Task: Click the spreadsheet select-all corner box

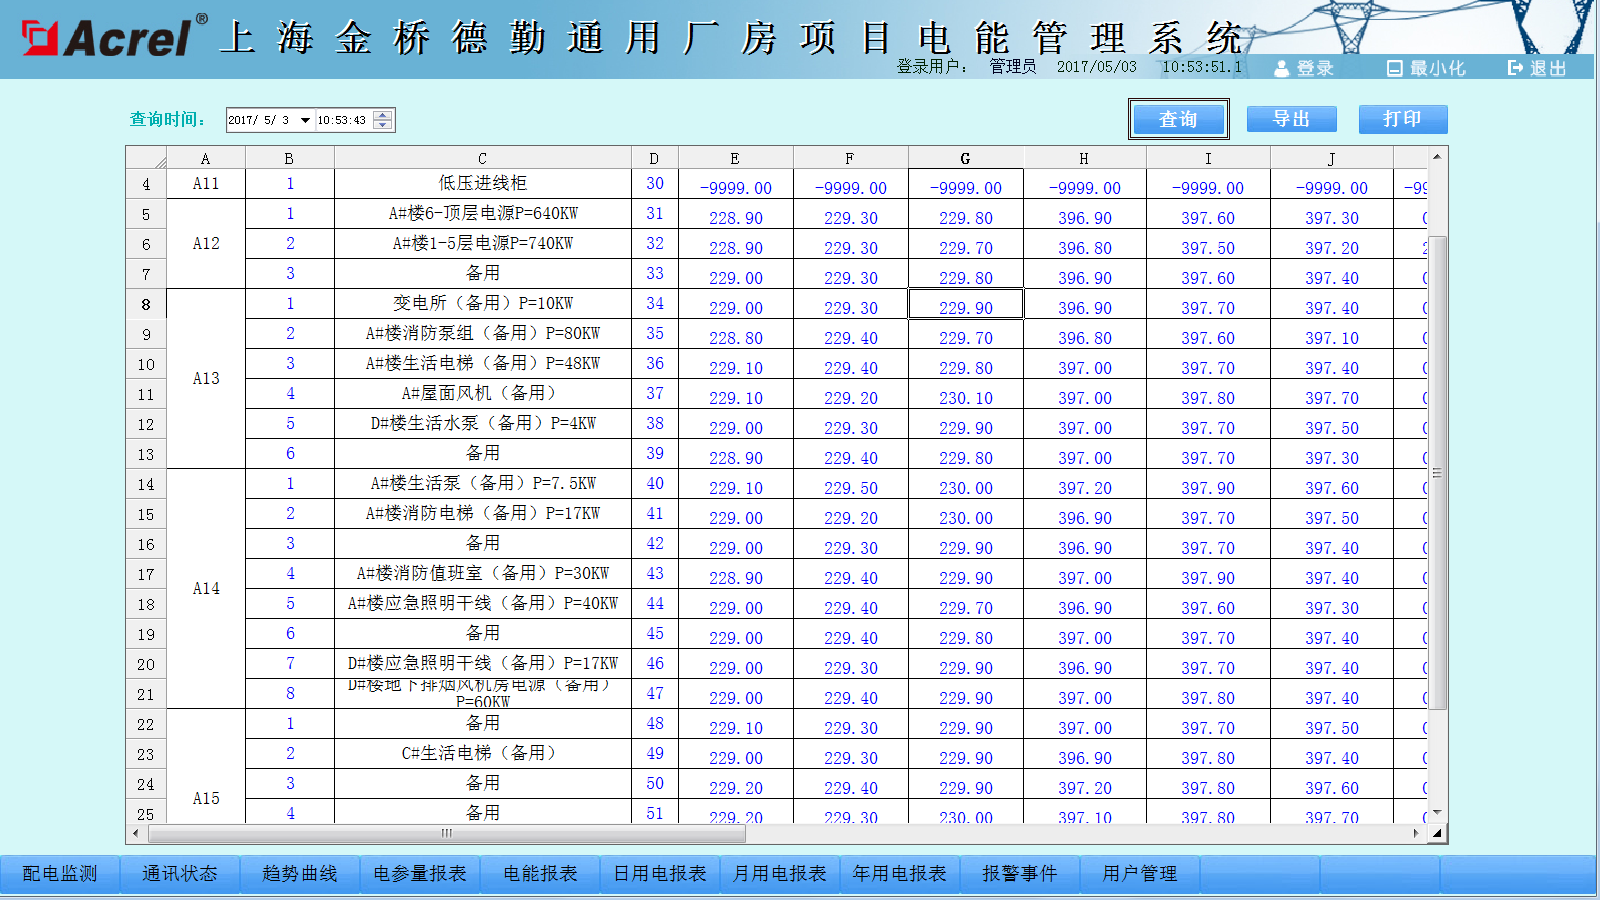Action: point(146,158)
